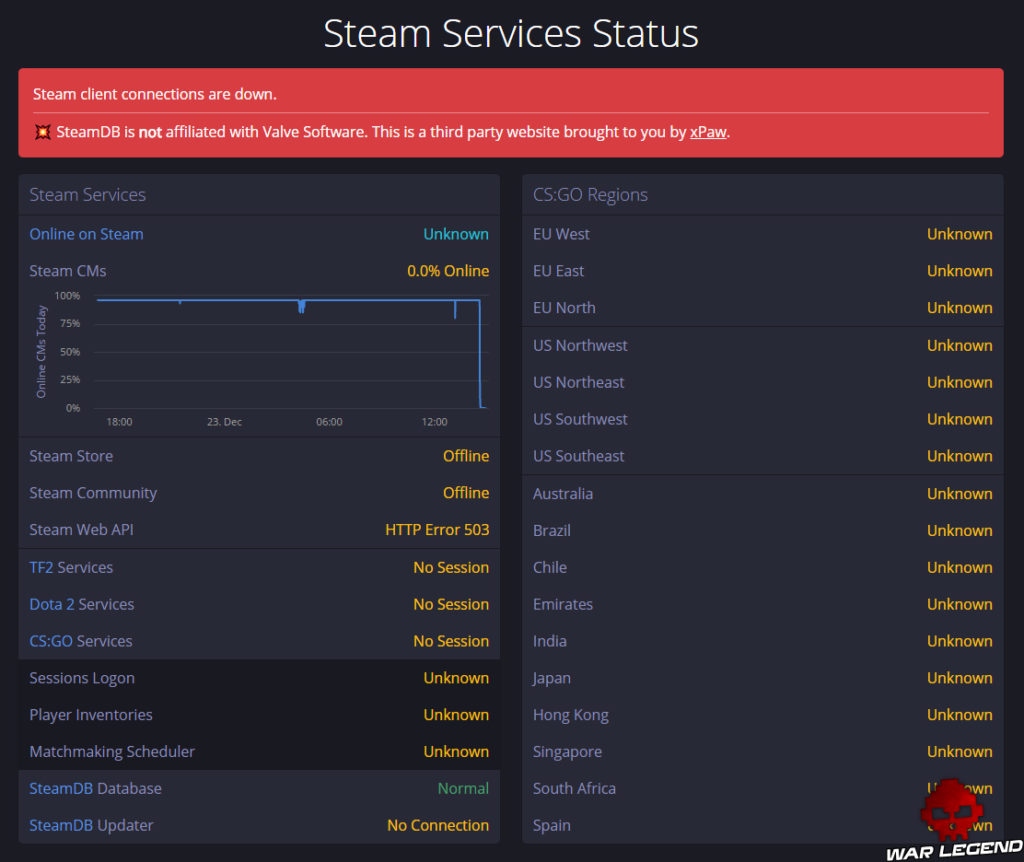Open the Dota 2 Services link

point(81,604)
